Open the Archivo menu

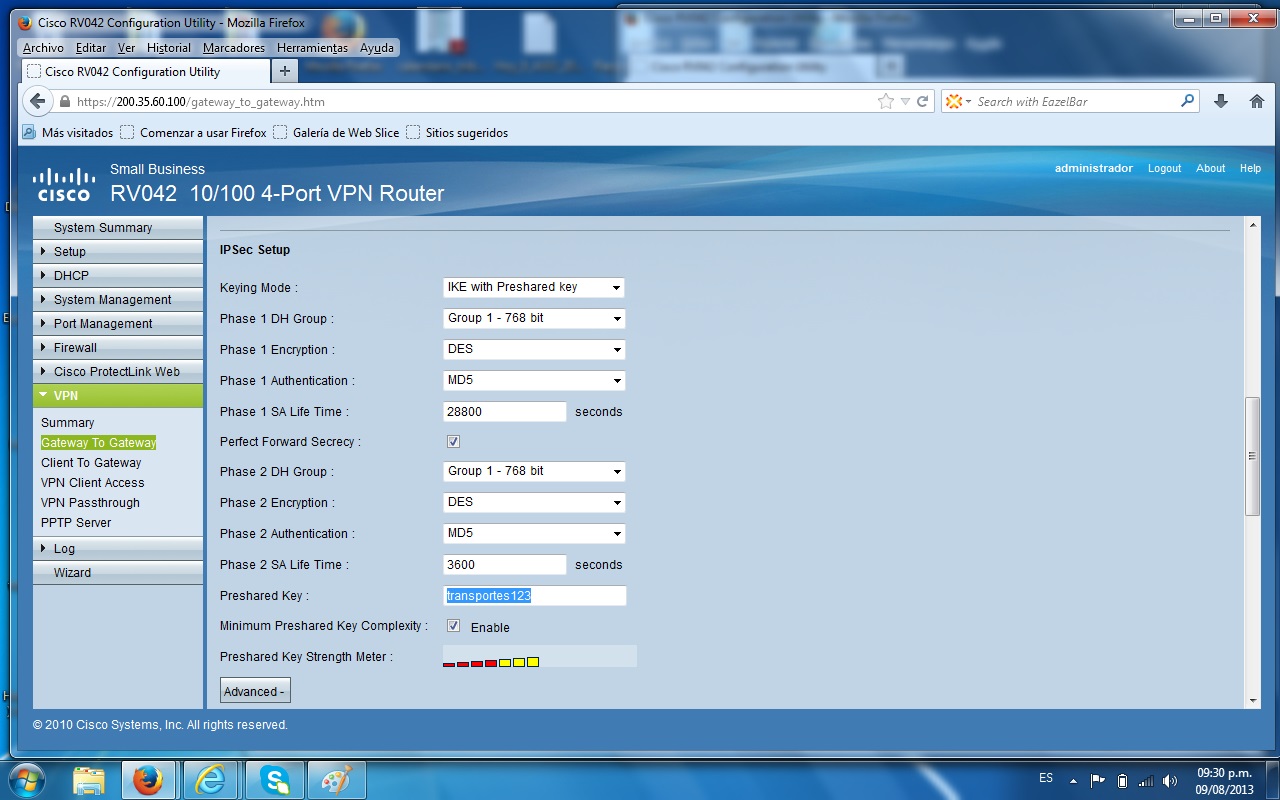(43, 48)
